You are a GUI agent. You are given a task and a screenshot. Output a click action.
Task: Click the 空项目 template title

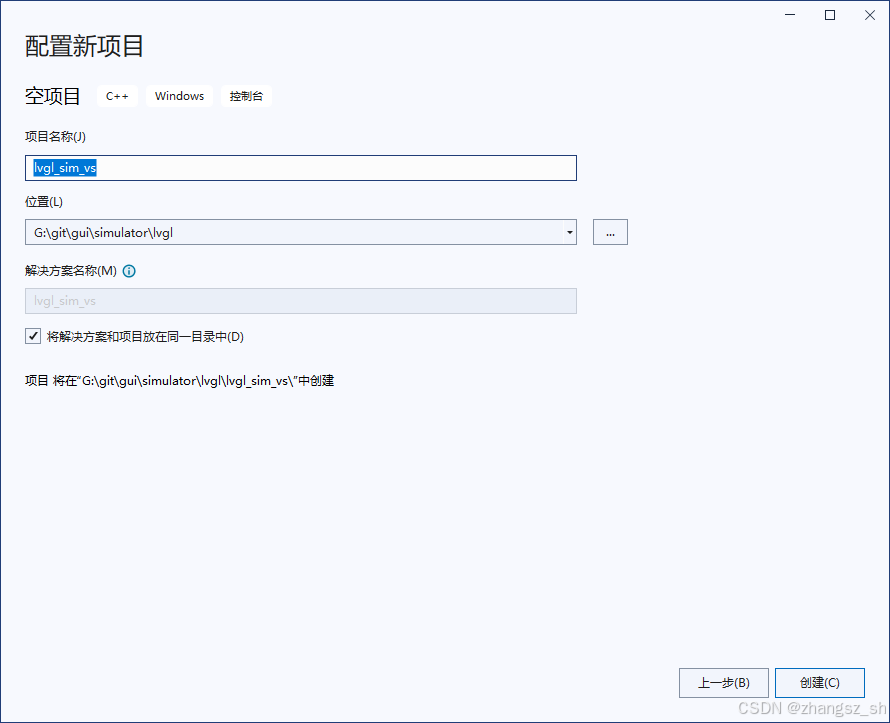[52, 96]
